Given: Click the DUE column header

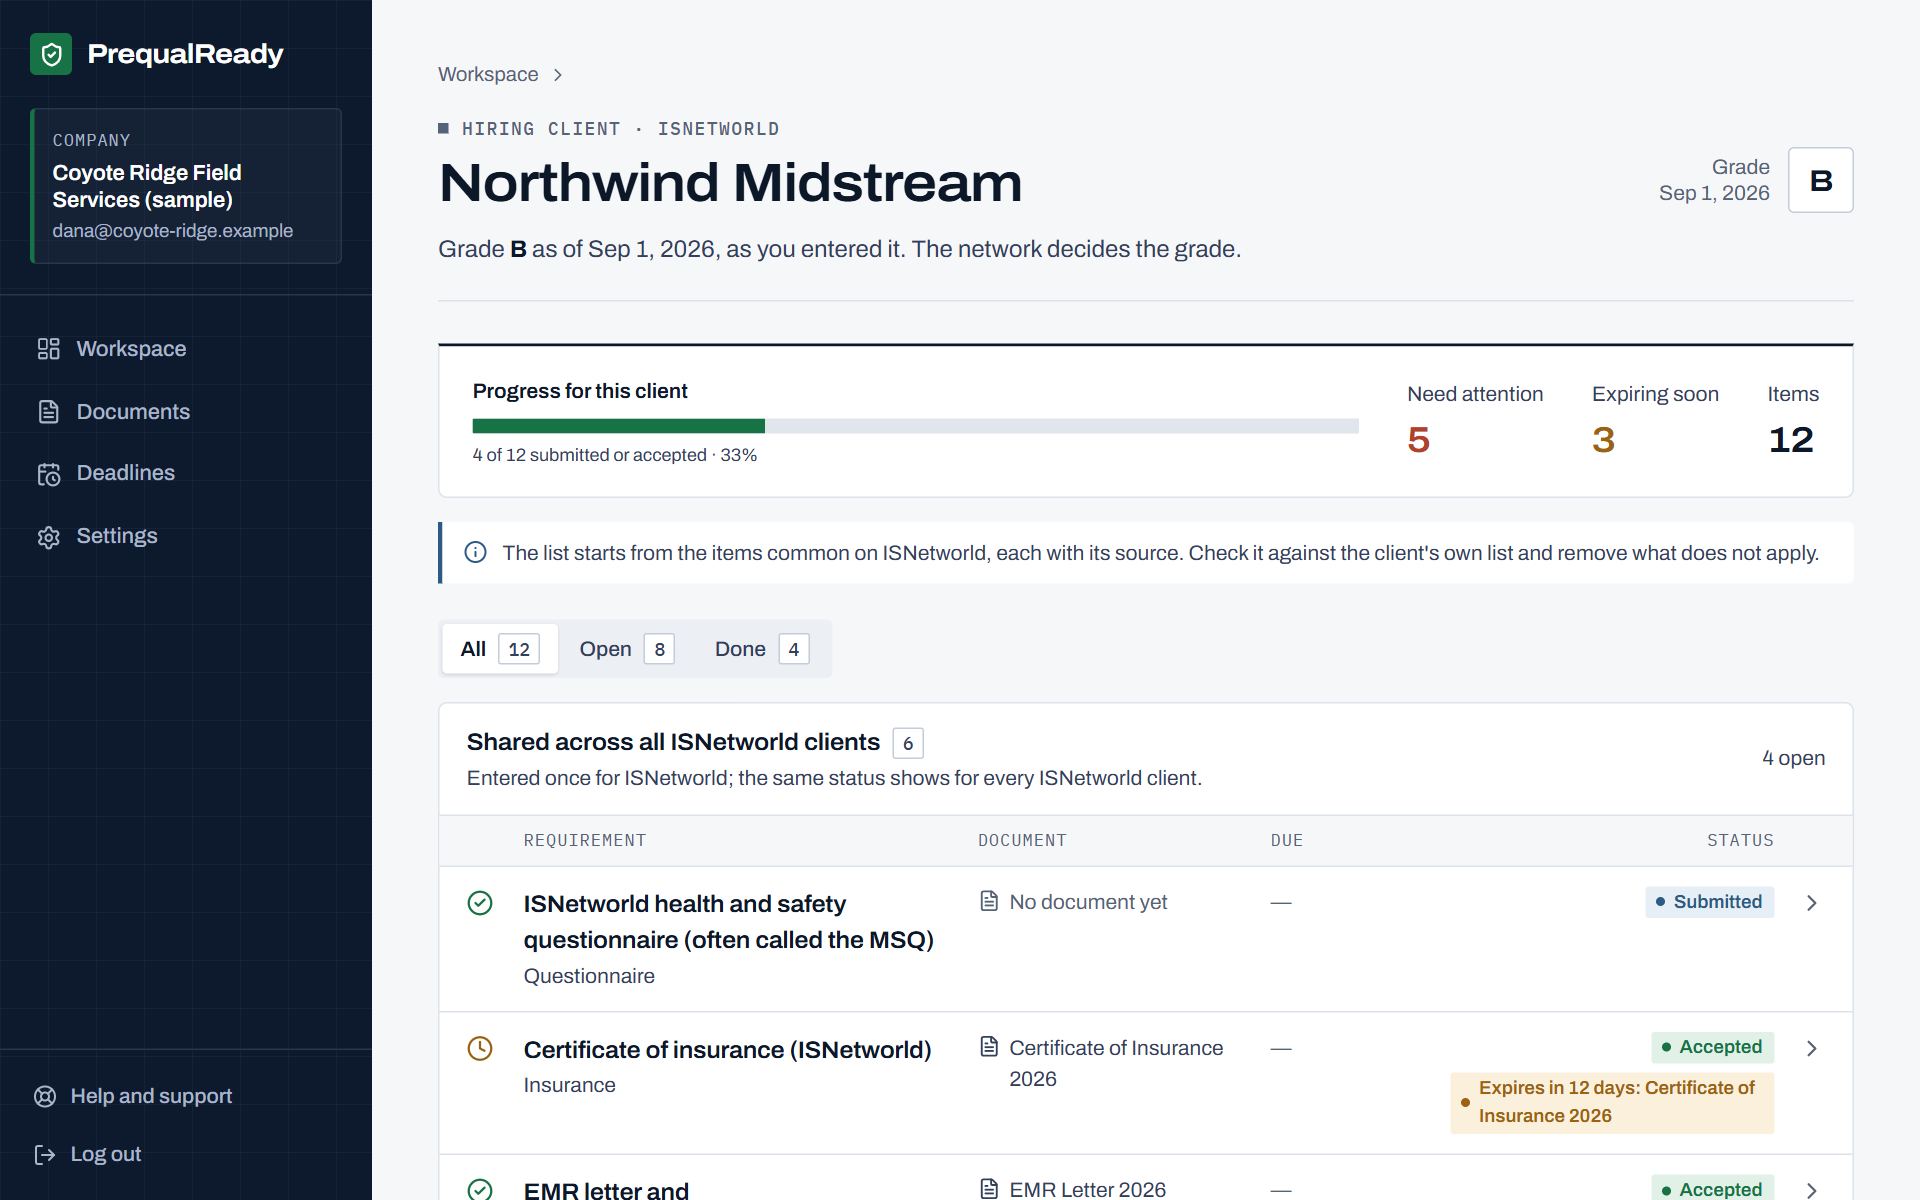Looking at the screenshot, I should pyautogui.click(x=1287, y=840).
